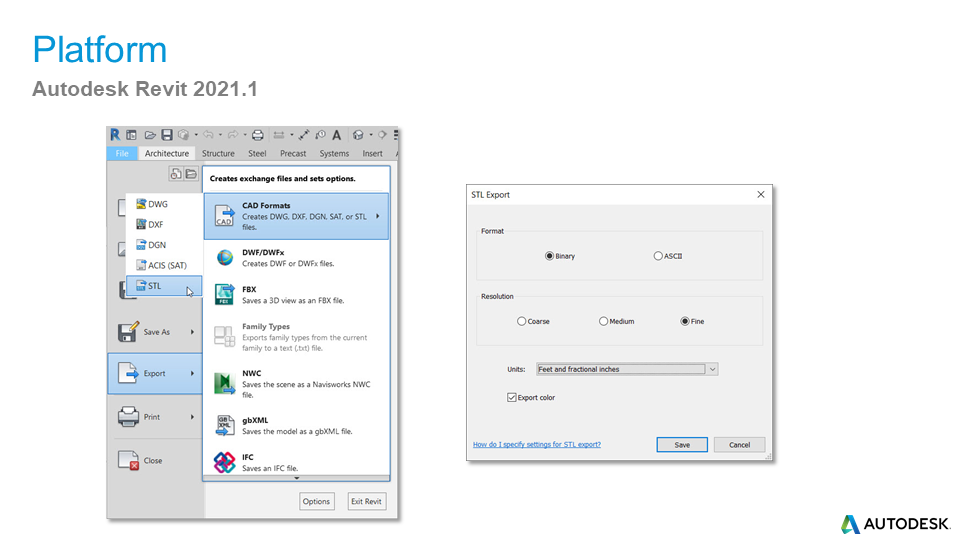
Task: Switch to the Steel tab
Action: point(257,154)
